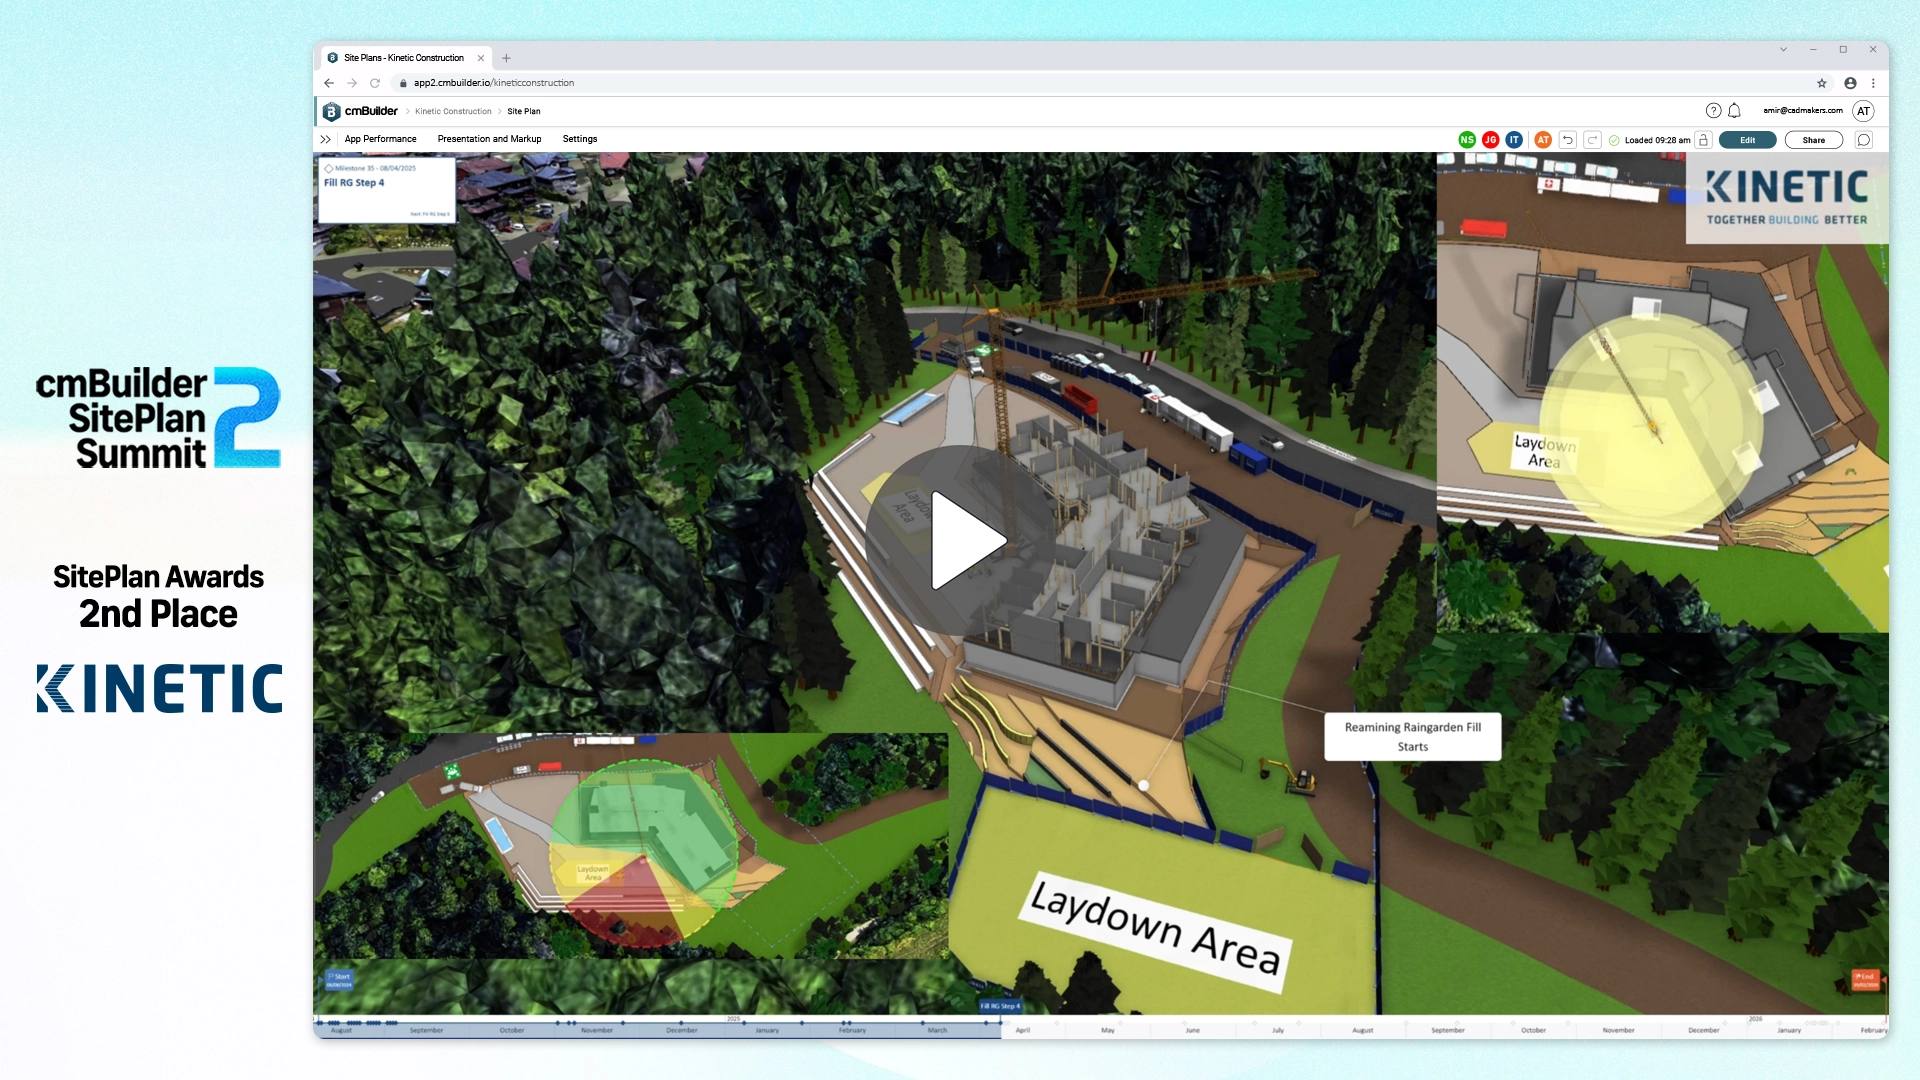Jump to November 2024 on the timeline
This screenshot has height=1080, width=1920.
pos(597,1030)
